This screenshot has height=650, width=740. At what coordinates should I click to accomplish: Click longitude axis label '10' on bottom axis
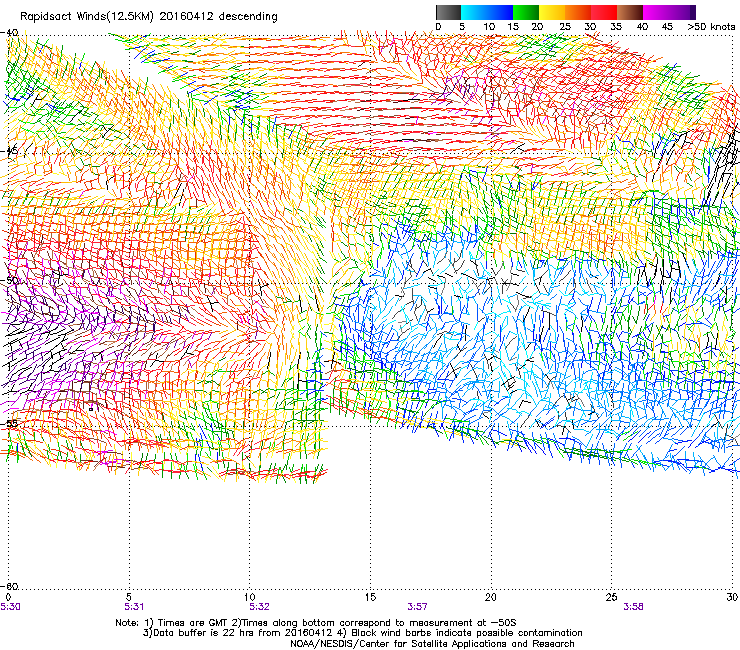(250, 597)
